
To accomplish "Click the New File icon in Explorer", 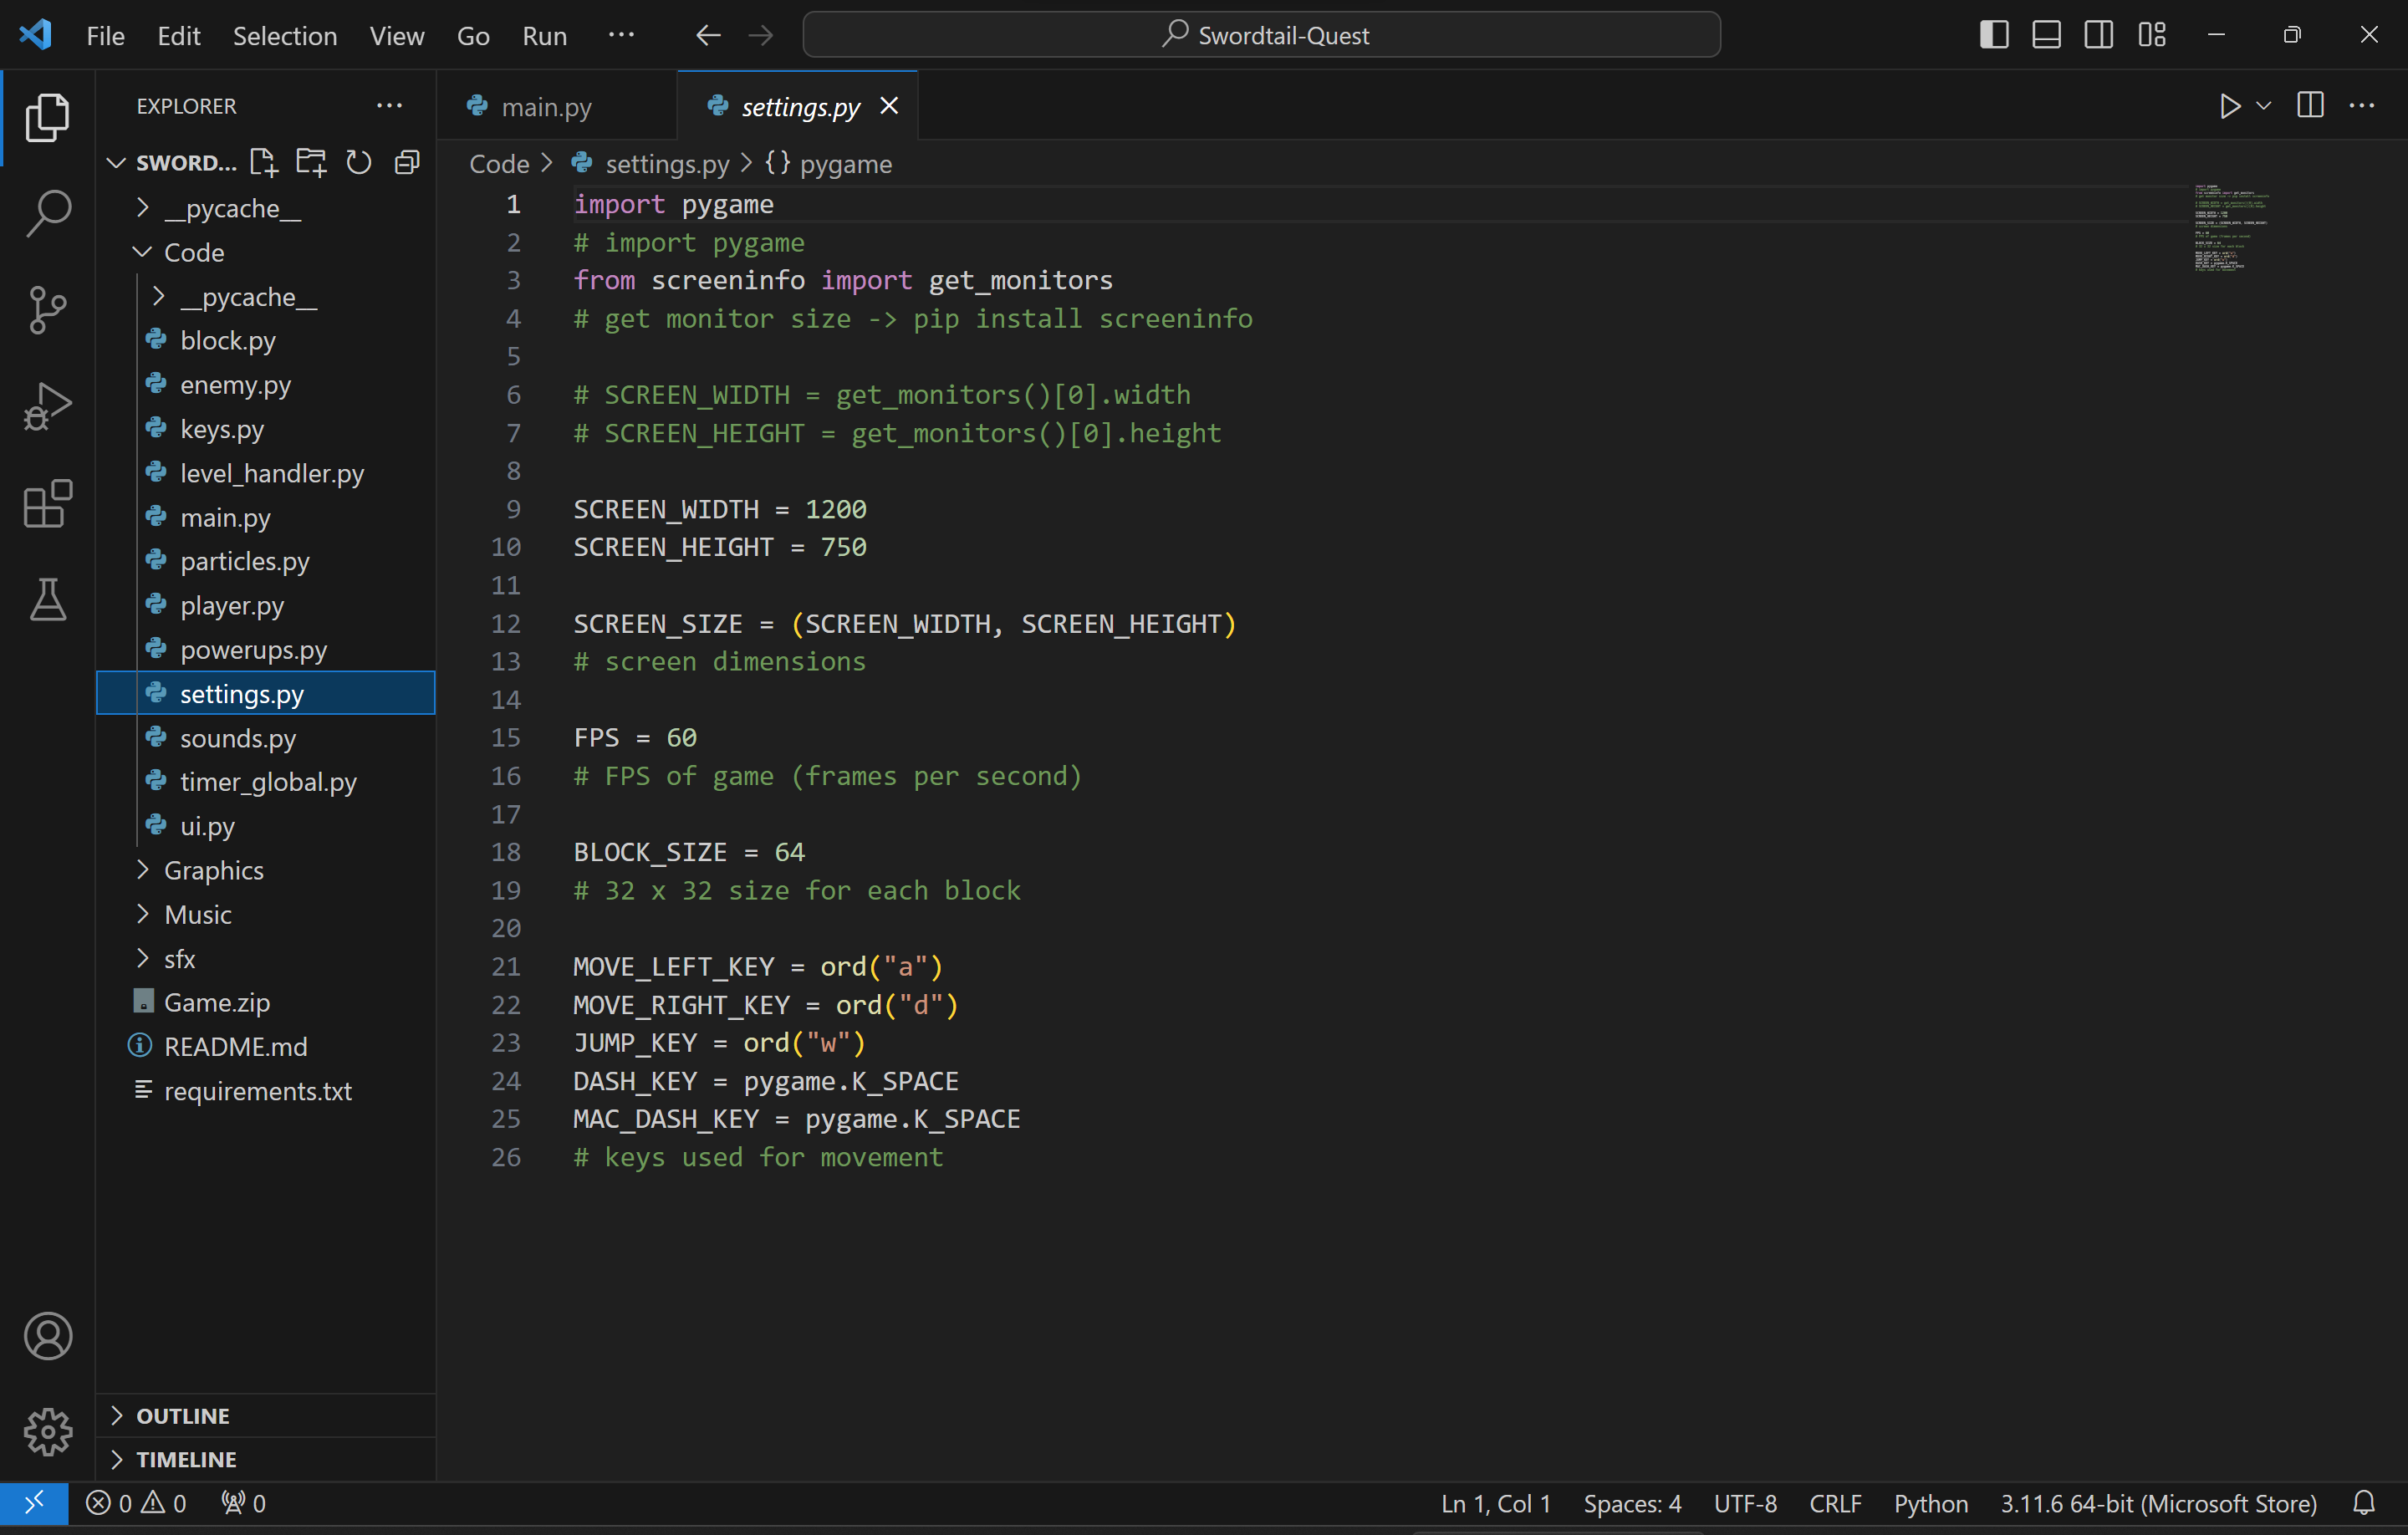I will [263, 162].
